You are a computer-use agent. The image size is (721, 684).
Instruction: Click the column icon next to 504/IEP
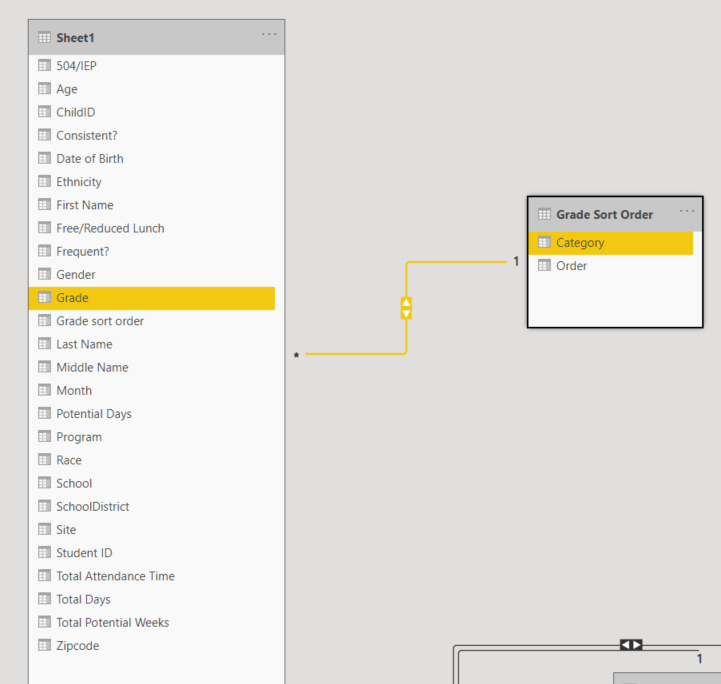coord(44,66)
